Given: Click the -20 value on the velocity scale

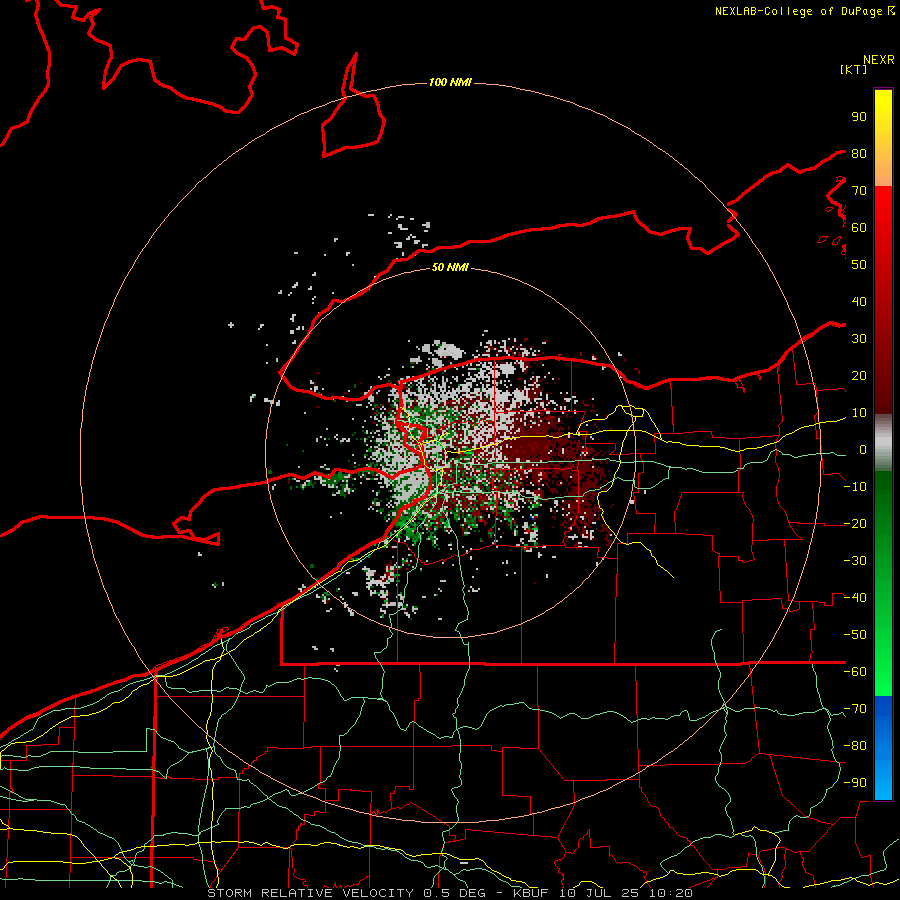Looking at the screenshot, I should click(x=855, y=524).
